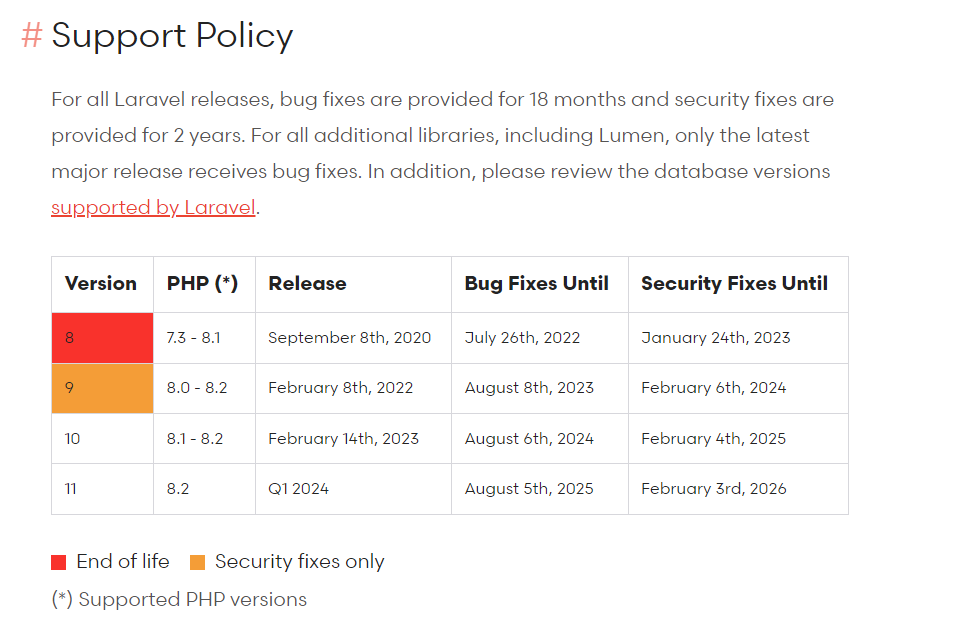Screen dimensions: 963x635
Task: Select the orange version 9 cell
Action: [103, 388]
